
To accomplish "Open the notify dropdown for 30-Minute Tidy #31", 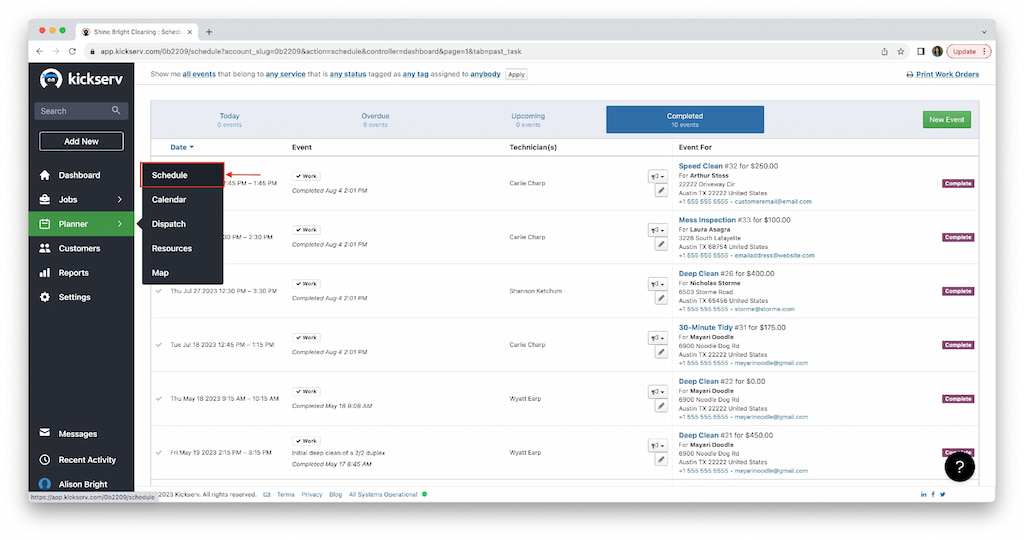I will 658,338.
